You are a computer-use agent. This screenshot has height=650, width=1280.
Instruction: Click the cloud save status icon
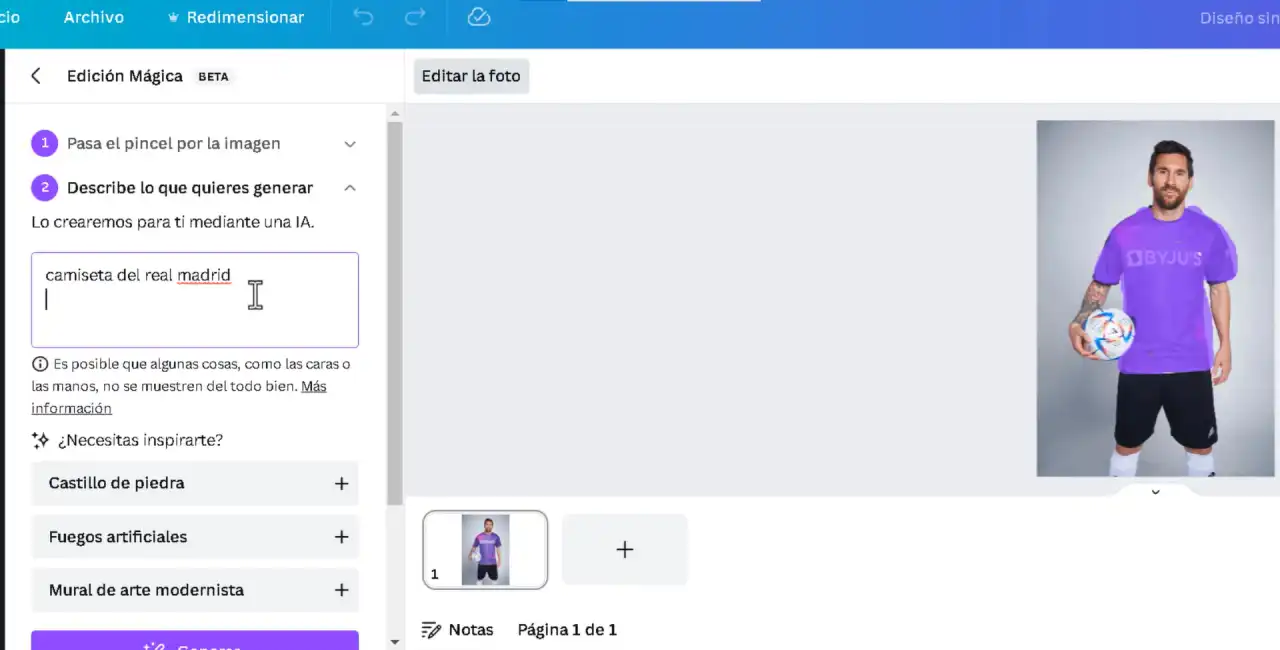point(478,17)
